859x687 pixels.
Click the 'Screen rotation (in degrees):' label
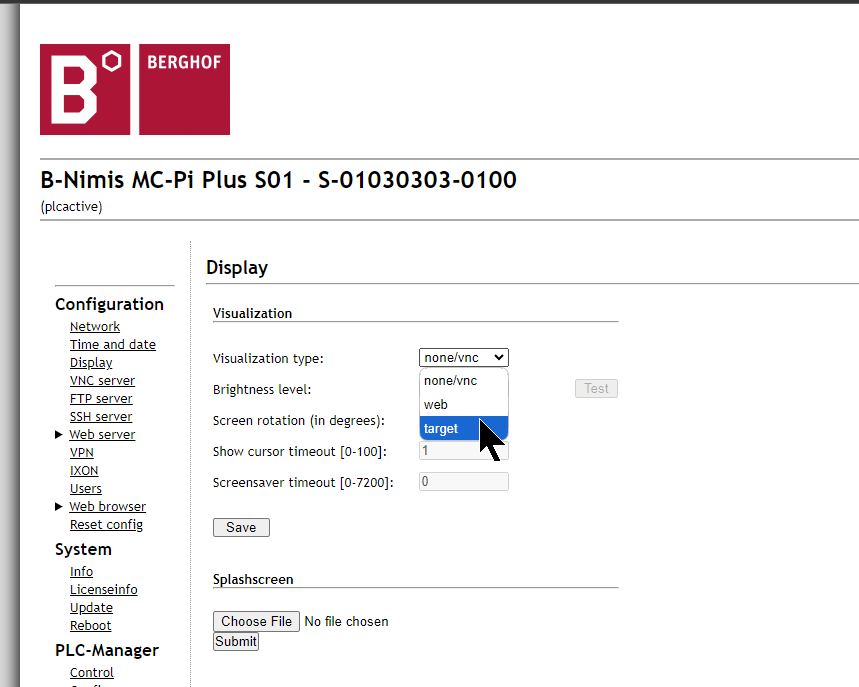(x=299, y=421)
